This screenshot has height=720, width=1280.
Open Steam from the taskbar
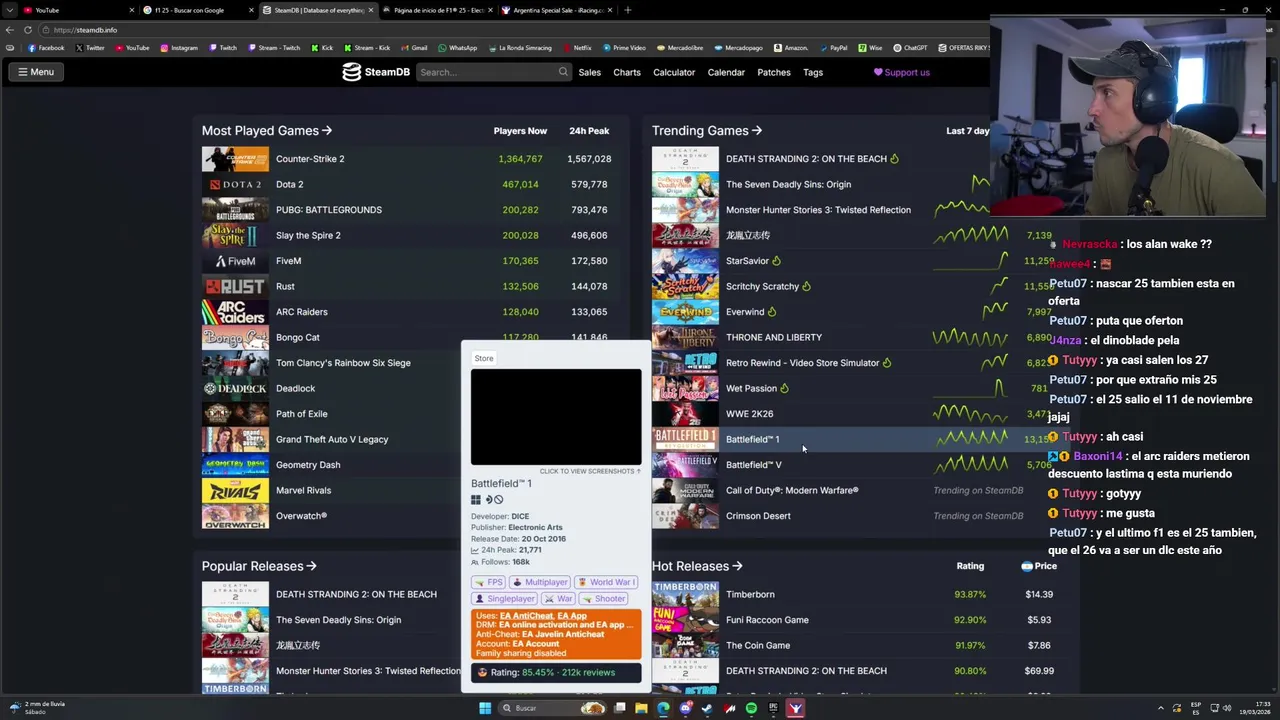pos(707,708)
